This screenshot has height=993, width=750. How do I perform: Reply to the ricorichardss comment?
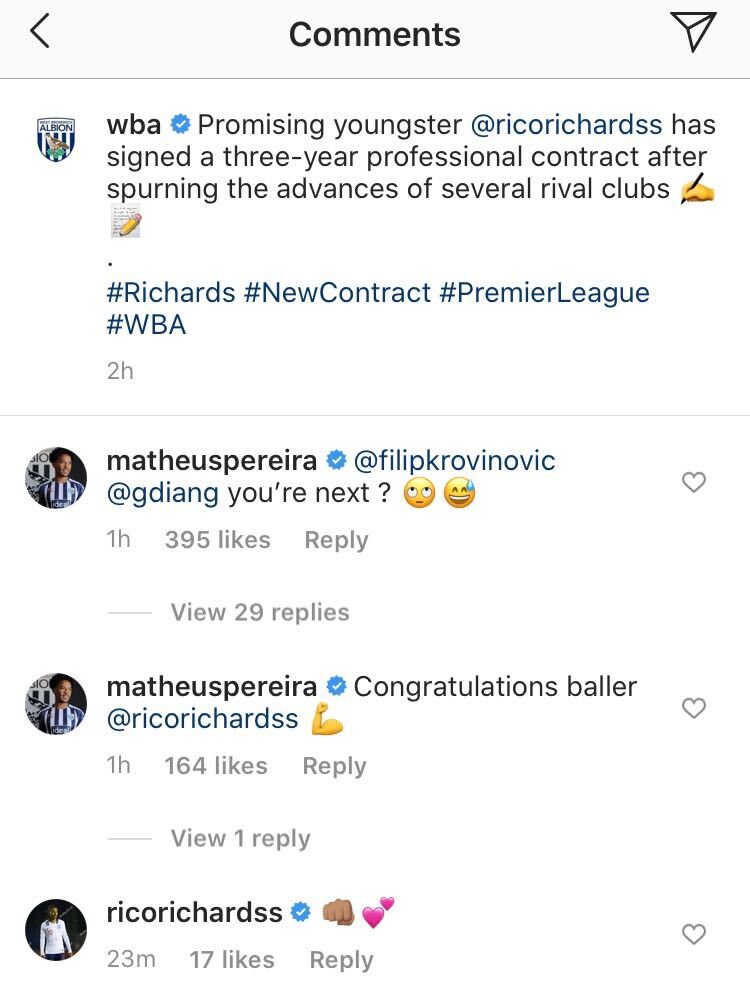pyautogui.click(x=341, y=960)
